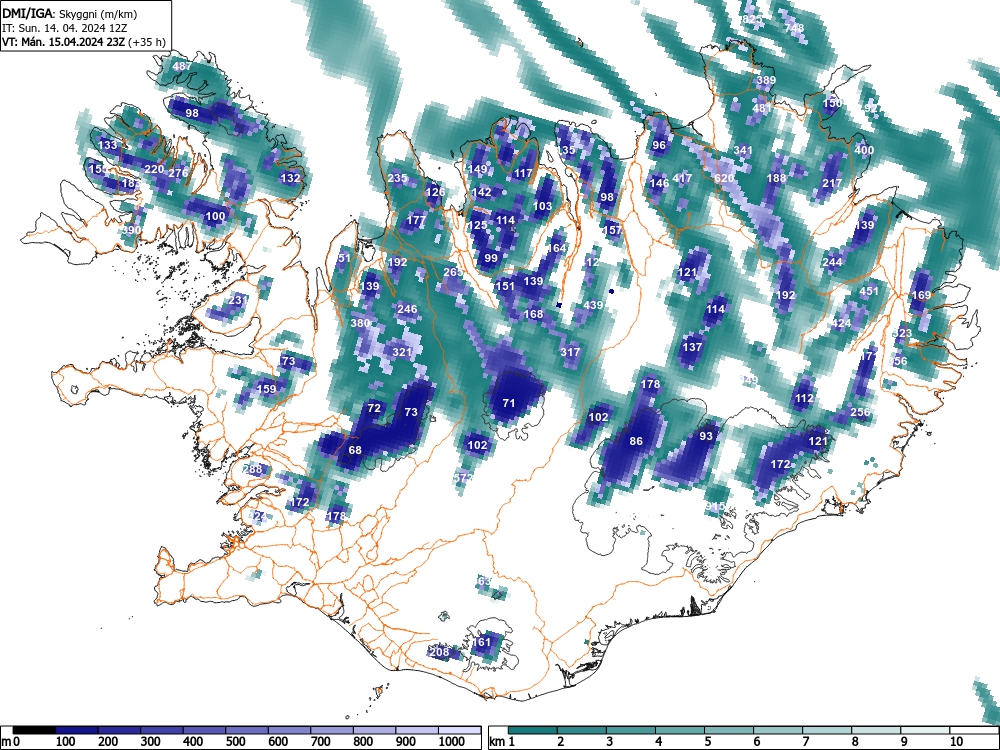Click the visibility value '620'
The height and width of the screenshot is (750, 1000).
[724, 178]
